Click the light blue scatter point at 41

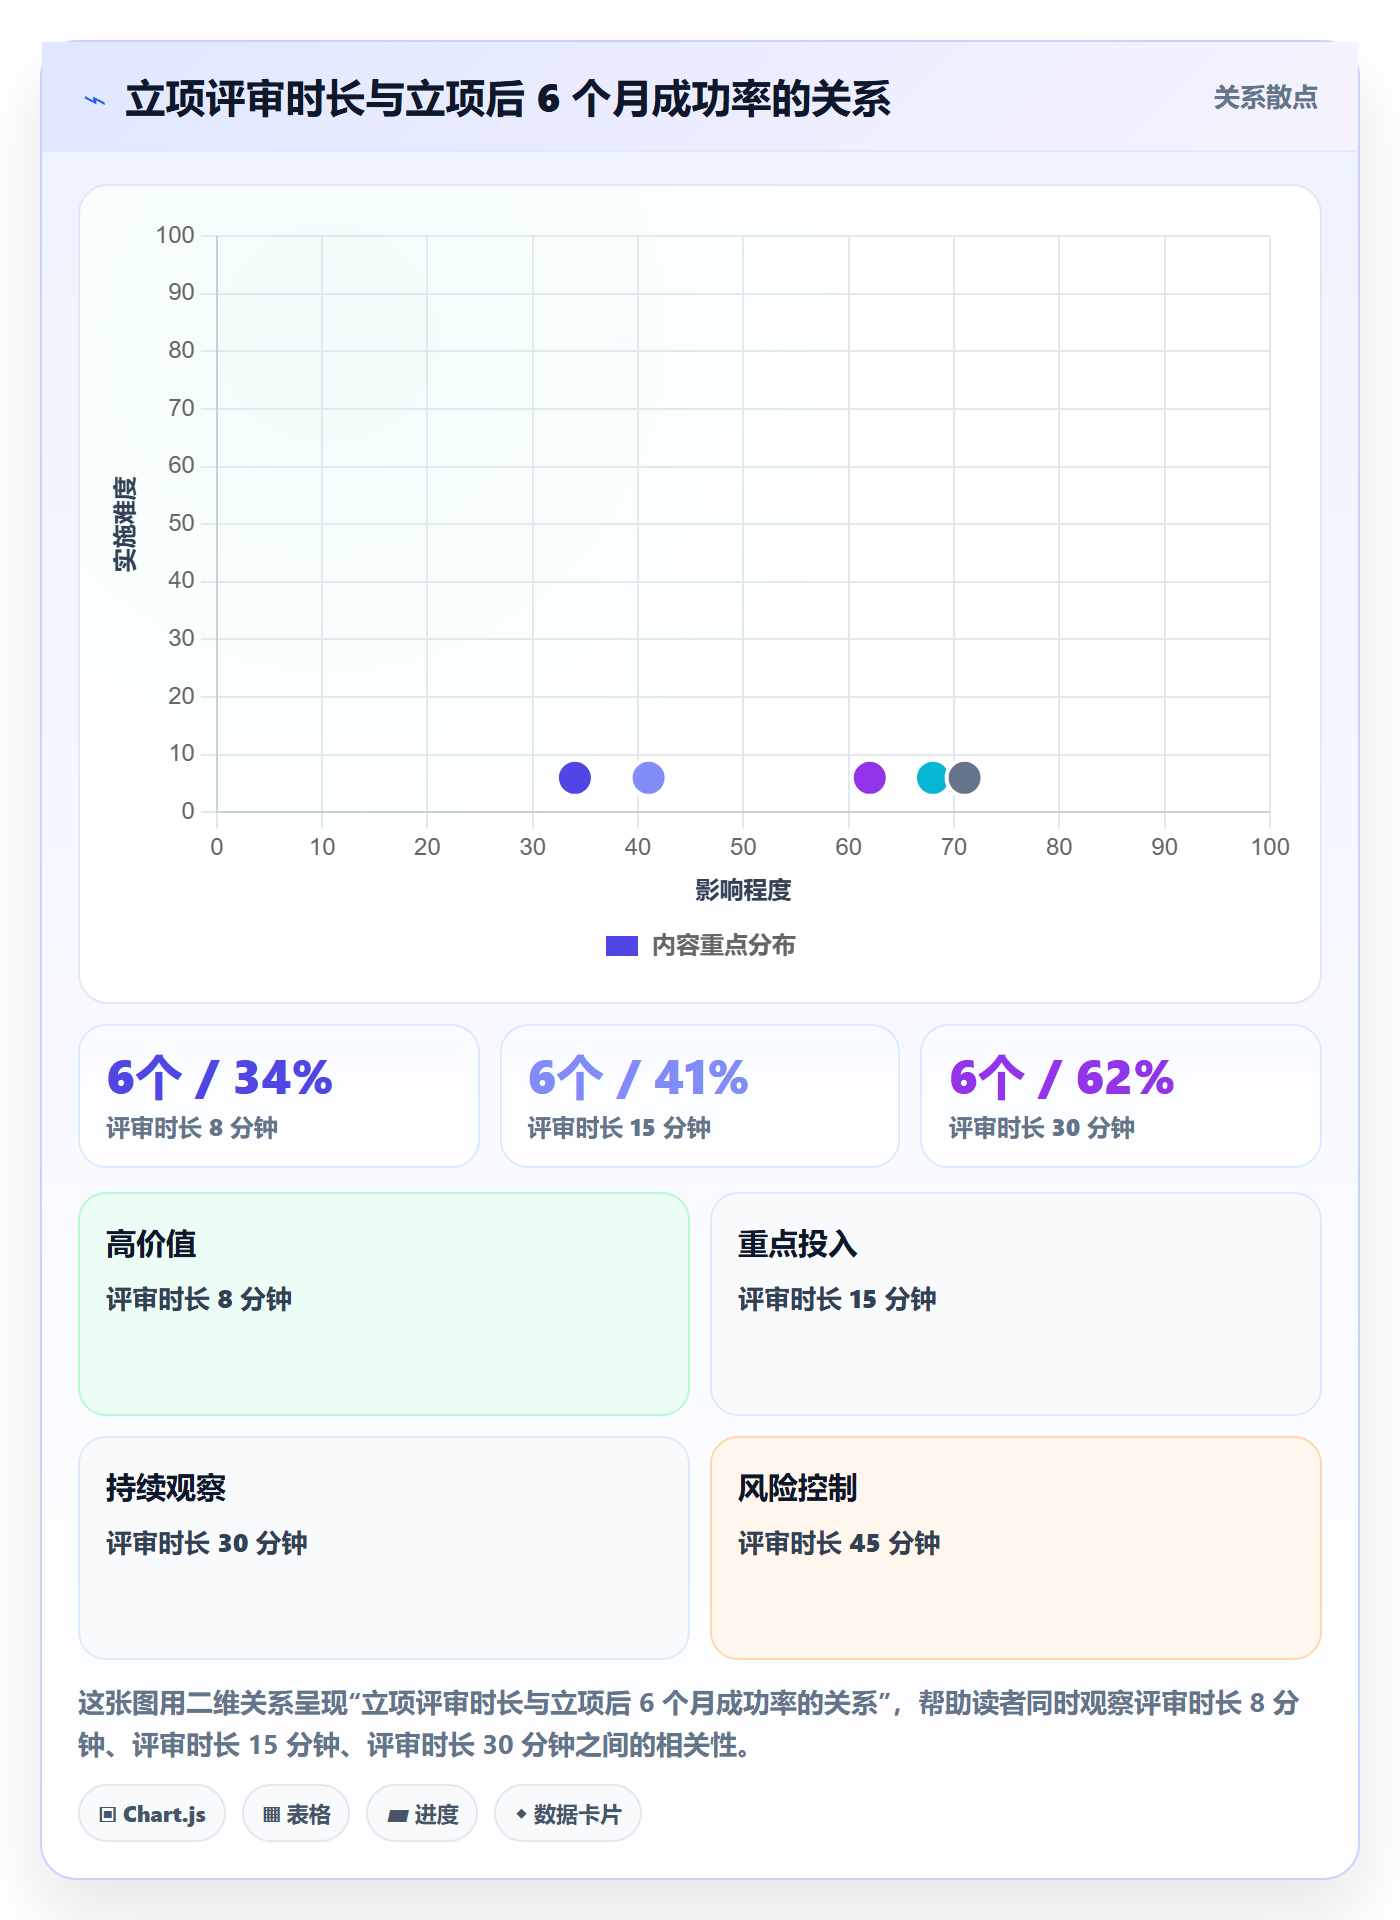[x=648, y=777]
